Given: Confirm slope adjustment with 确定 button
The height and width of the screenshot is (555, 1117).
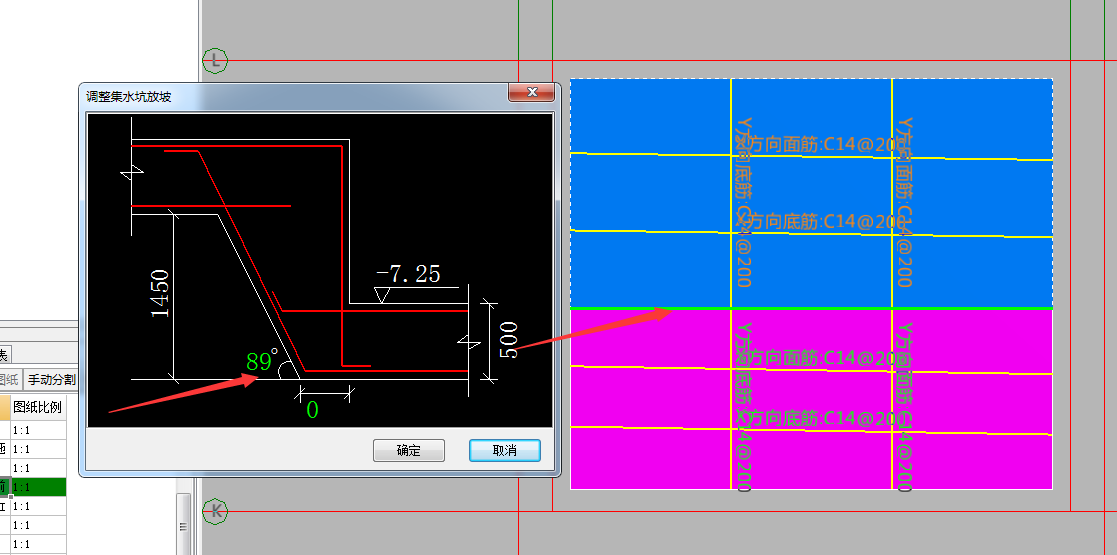Looking at the screenshot, I should [x=409, y=450].
